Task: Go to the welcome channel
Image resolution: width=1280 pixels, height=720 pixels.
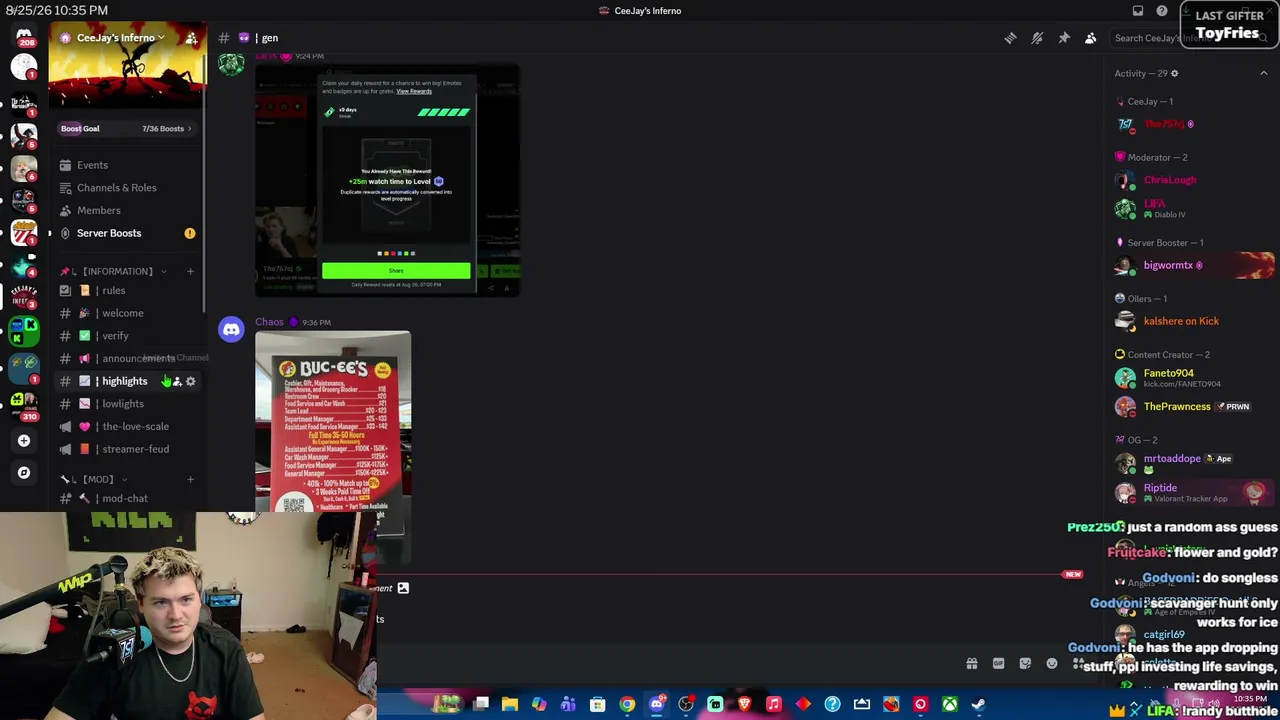Action: point(126,313)
